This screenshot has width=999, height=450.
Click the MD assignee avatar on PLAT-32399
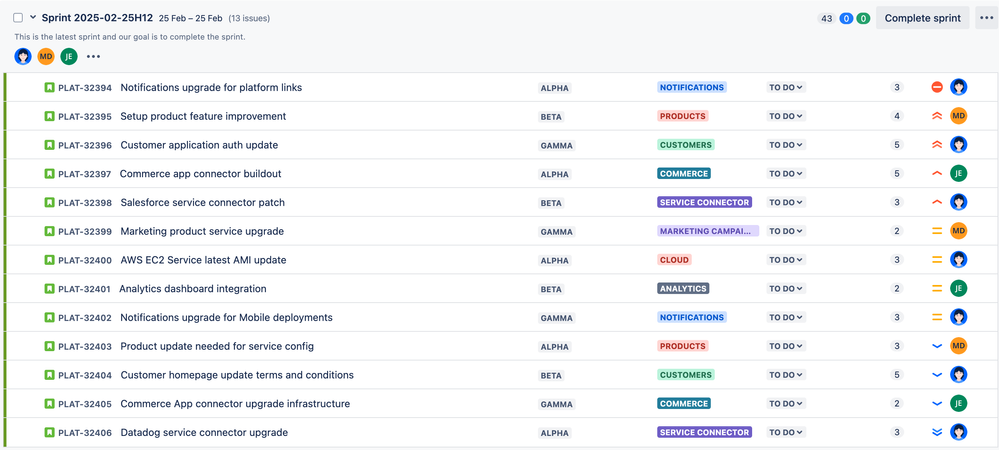pyautogui.click(x=958, y=231)
